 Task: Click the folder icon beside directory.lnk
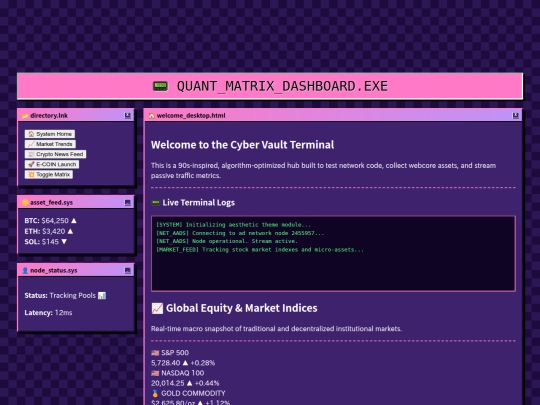(25, 116)
